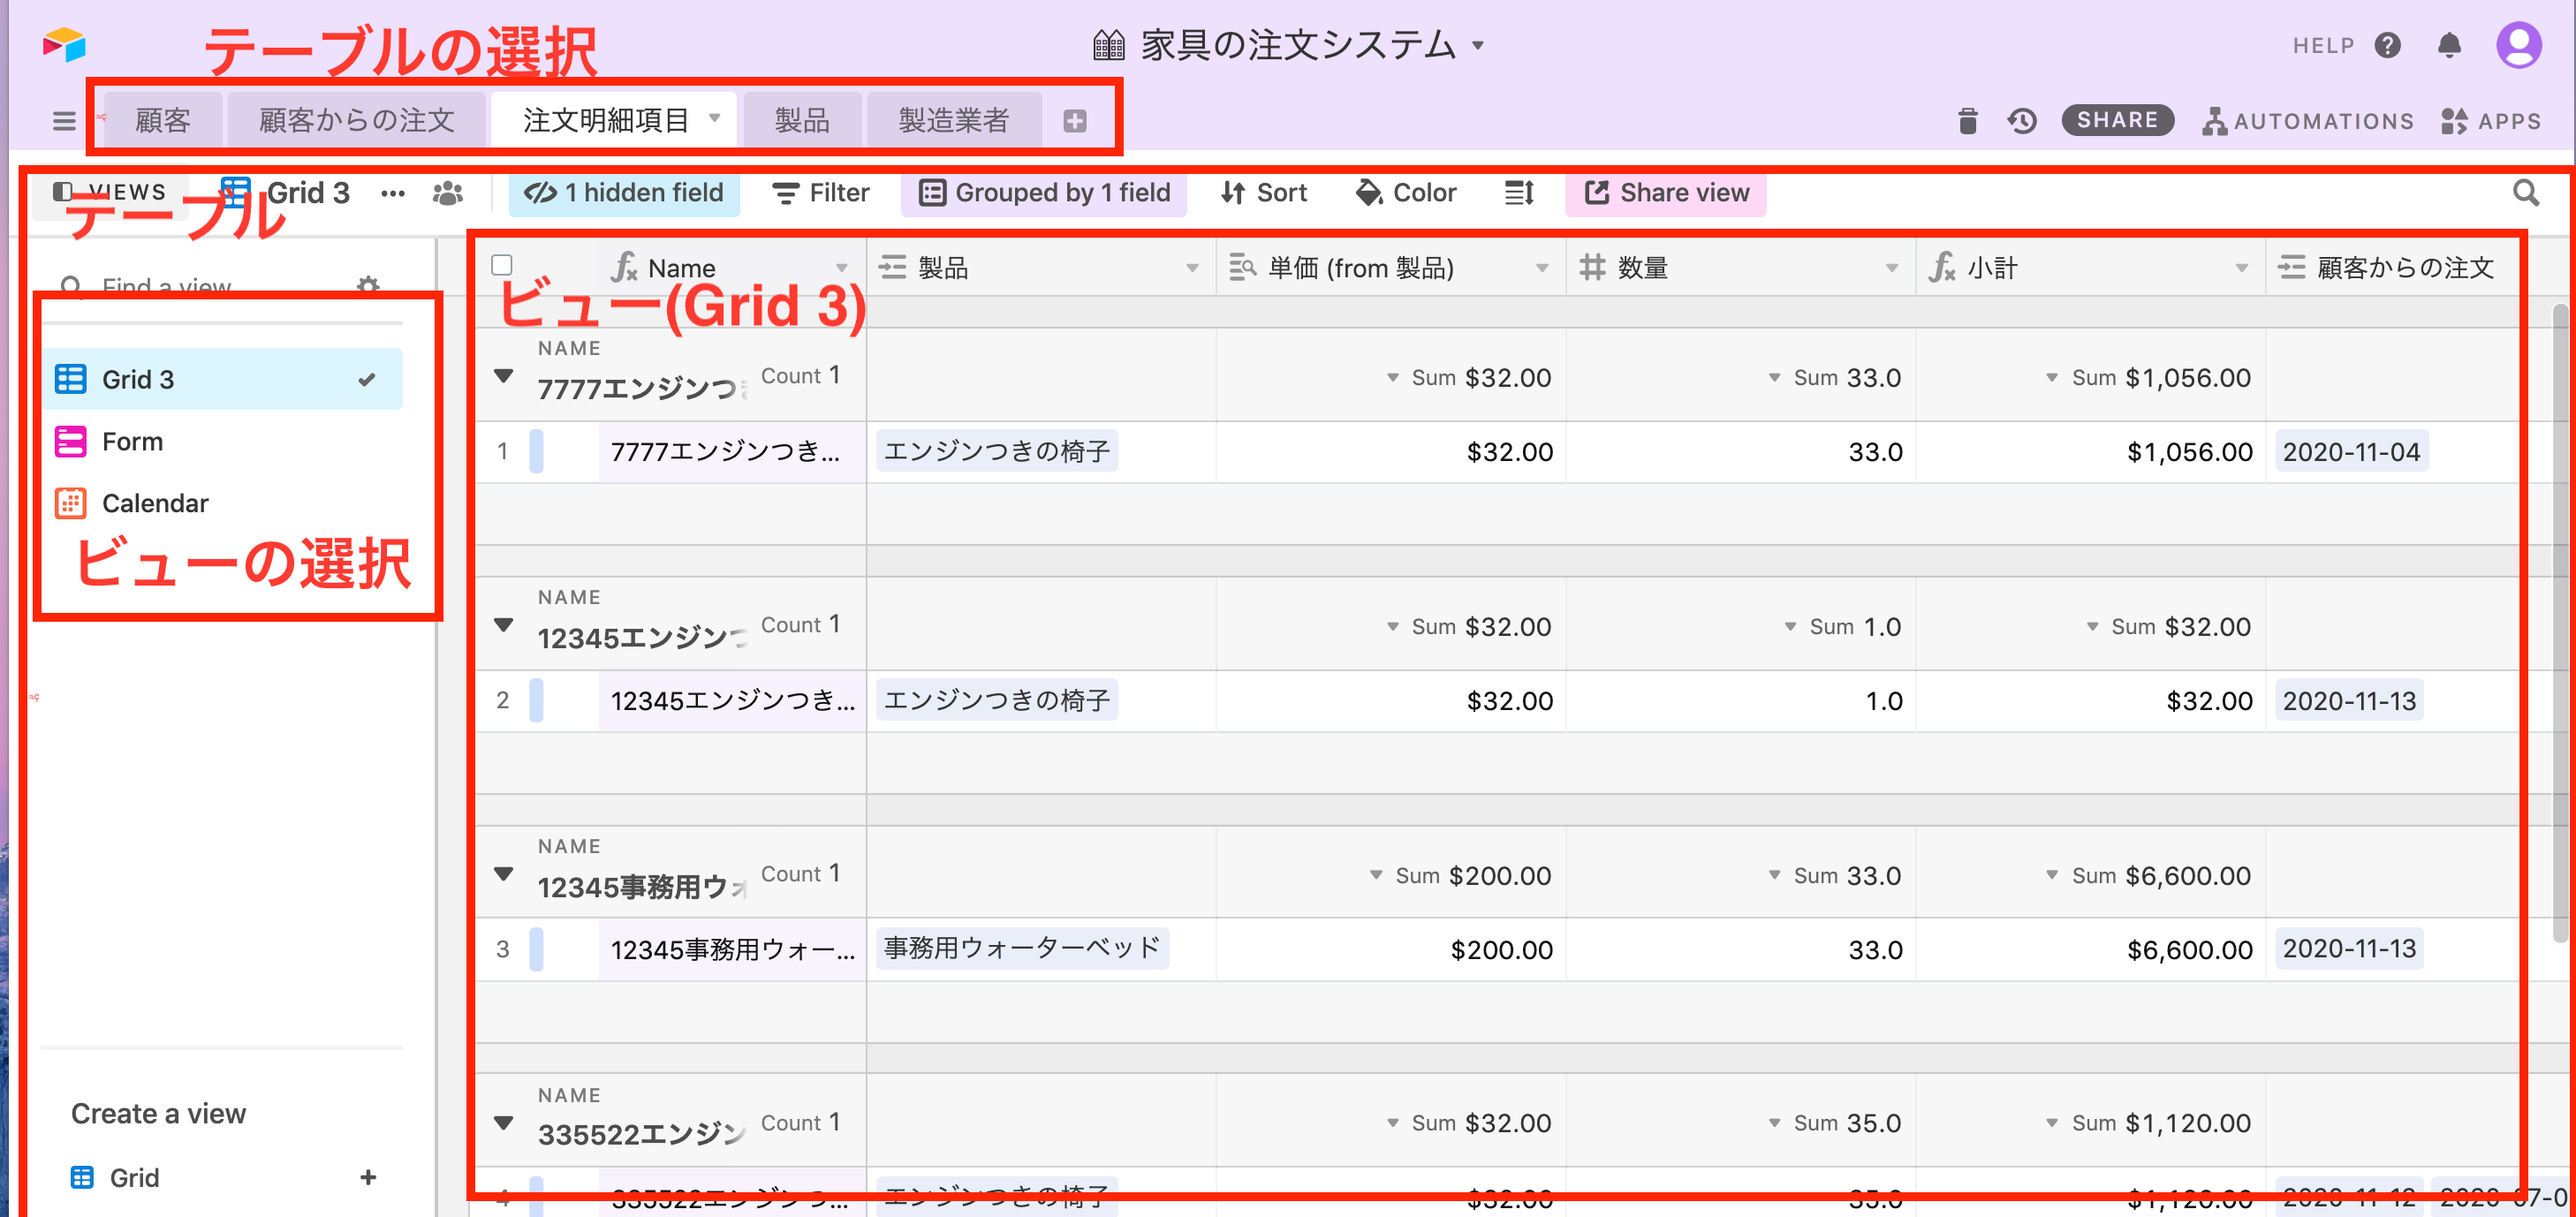
Task: Open the revision history clock icon
Action: [x=2021, y=121]
